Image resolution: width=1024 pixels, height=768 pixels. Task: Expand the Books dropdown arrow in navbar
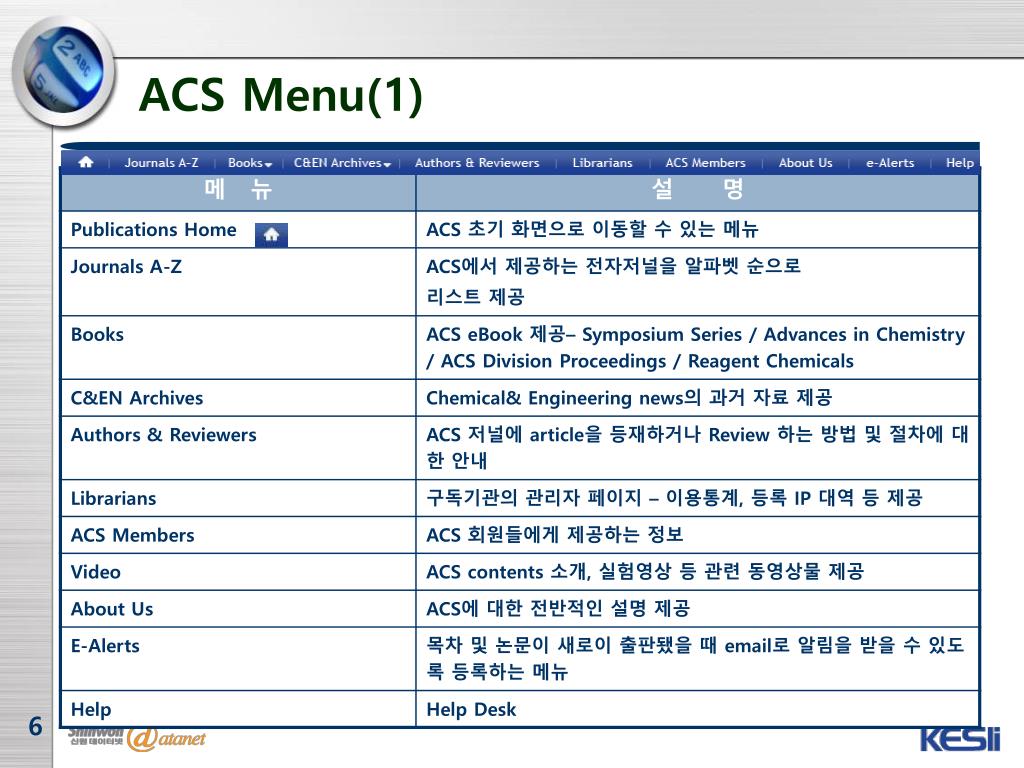tap(268, 165)
